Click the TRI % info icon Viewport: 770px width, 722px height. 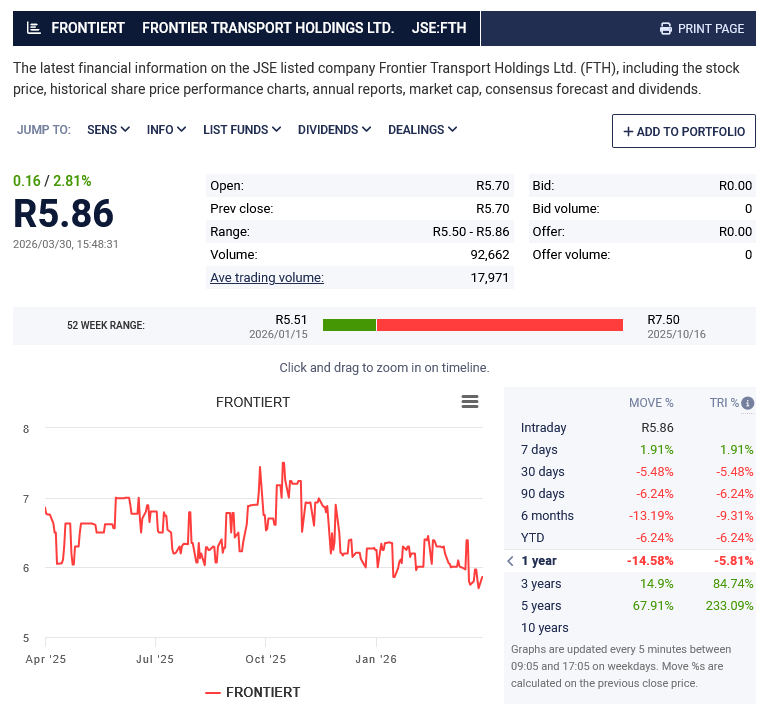(x=747, y=403)
